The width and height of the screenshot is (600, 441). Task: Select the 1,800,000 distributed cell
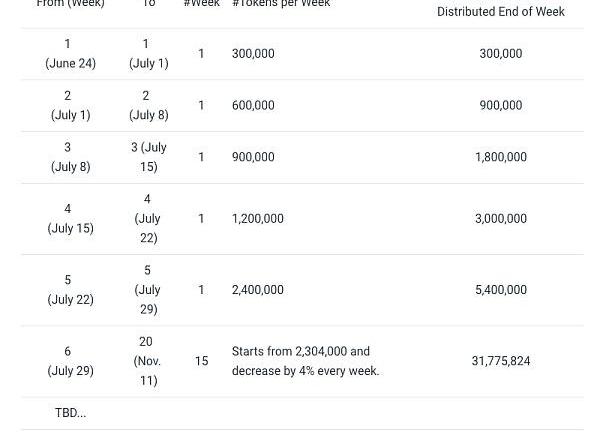click(x=501, y=157)
